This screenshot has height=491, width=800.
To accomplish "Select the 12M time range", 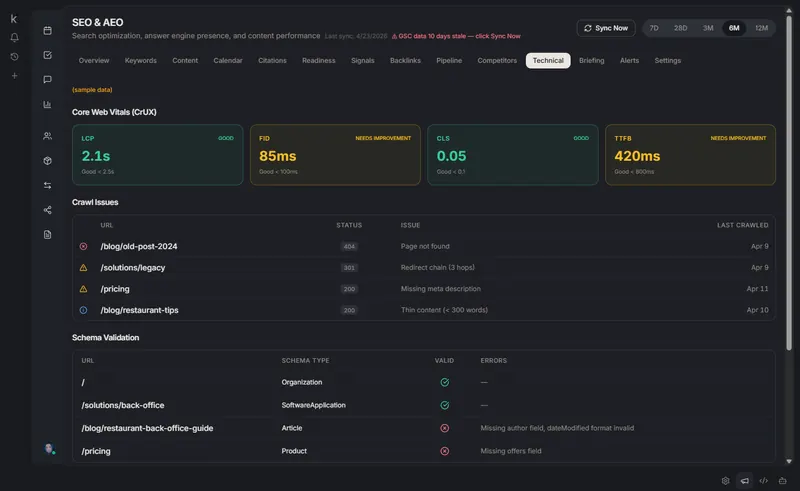I will pyautogui.click(x=761, y=28).
